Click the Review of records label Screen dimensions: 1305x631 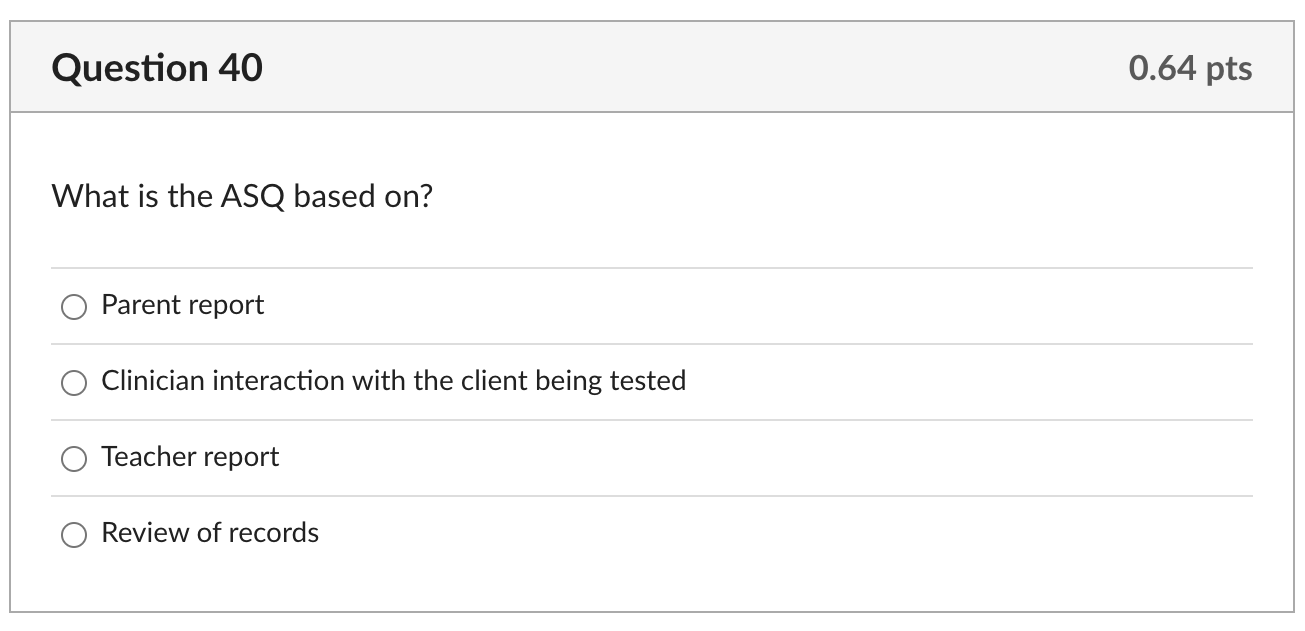click(210, 533)
